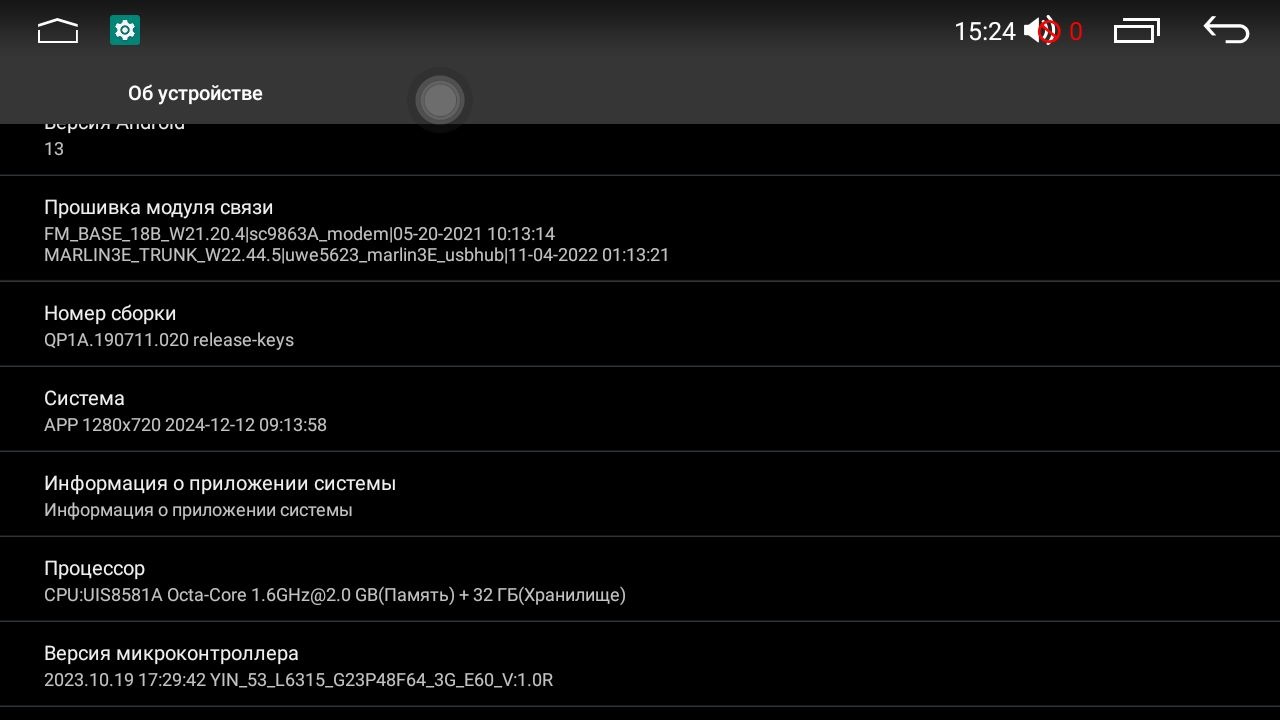Tap the muted speaker volume icon
This screenshot has width=1280, height=720.
[1042, 31]
